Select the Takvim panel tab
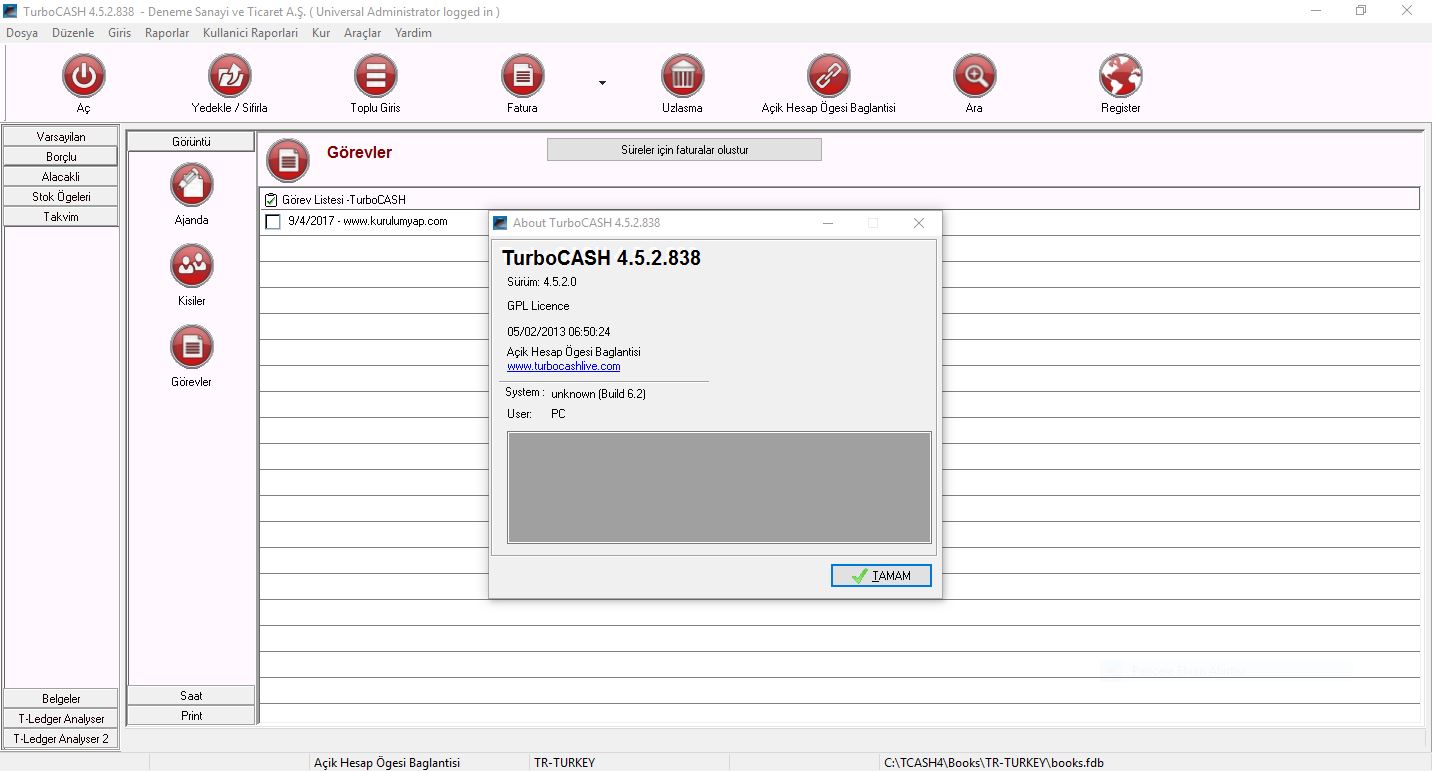Screen dimensions: 1432x771 click(x=61, y=216)
